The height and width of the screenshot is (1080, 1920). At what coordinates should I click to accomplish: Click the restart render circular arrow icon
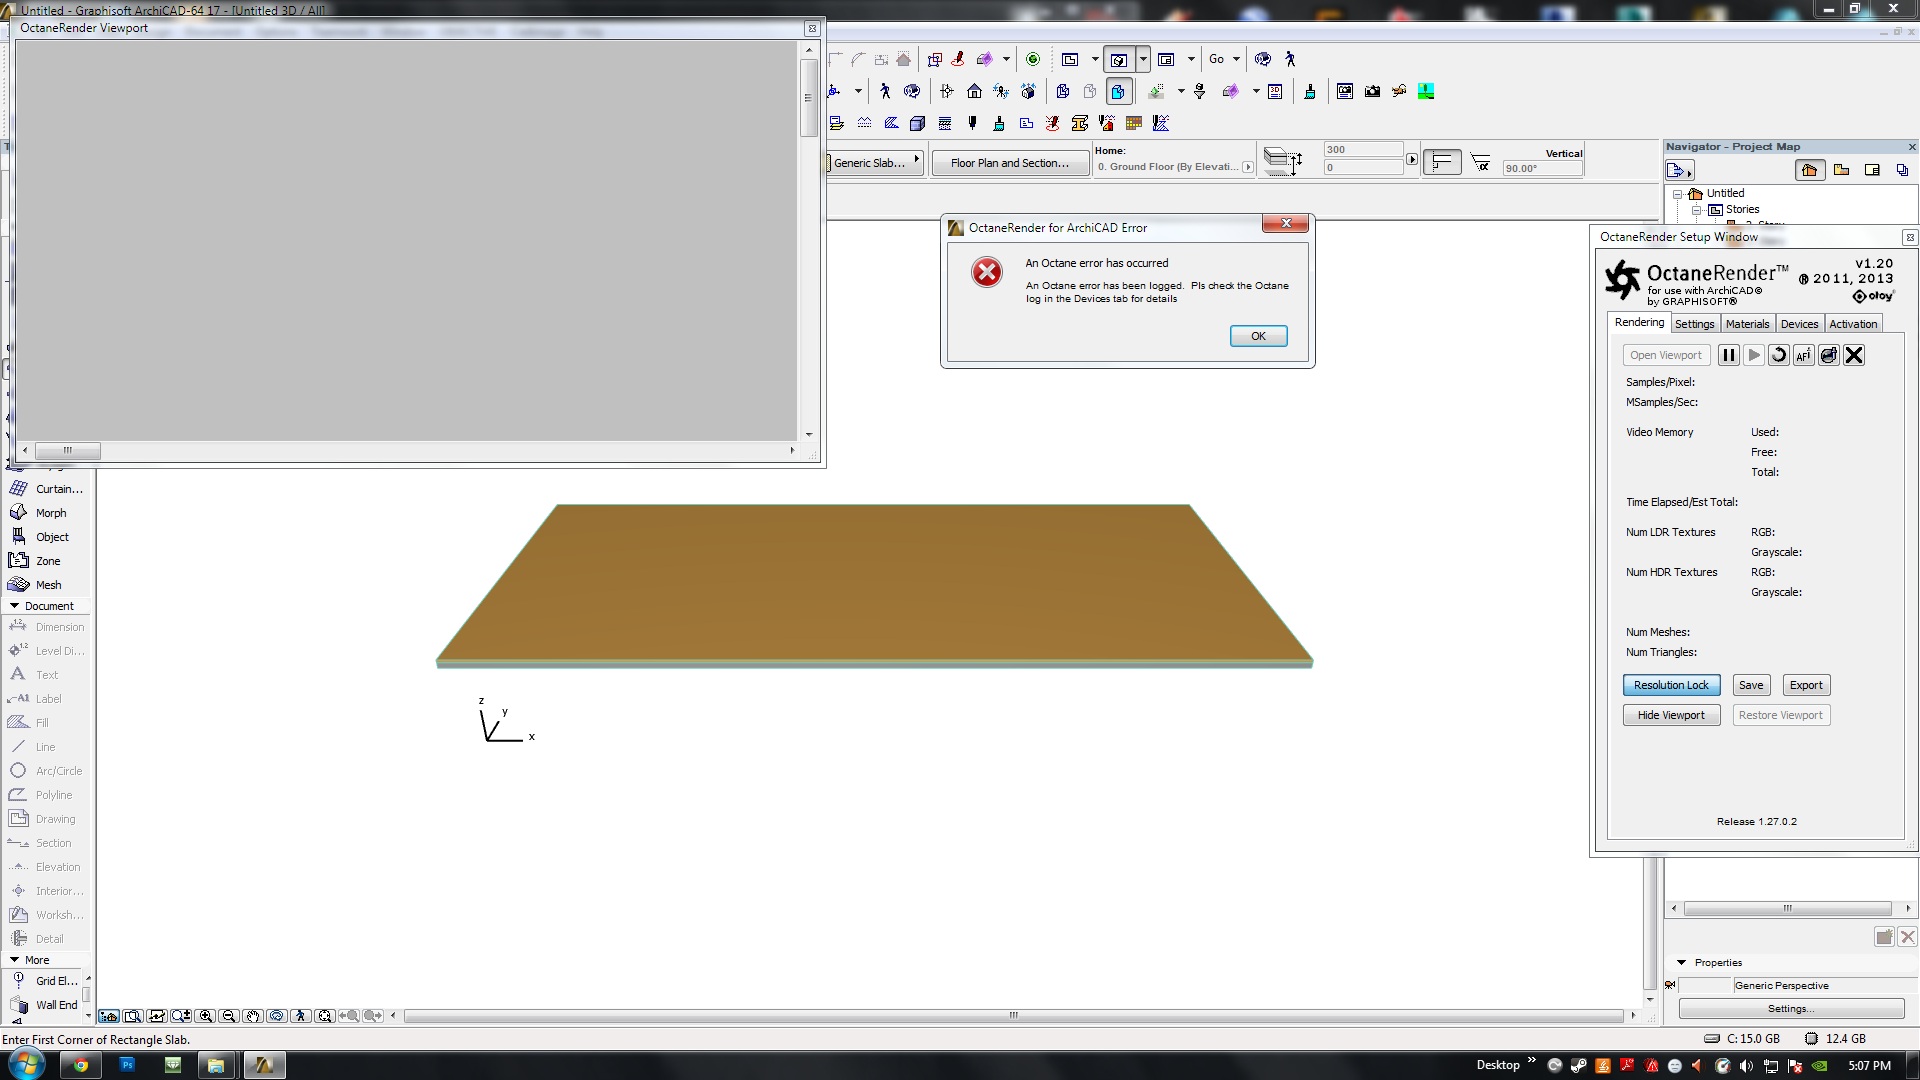coord(1778,355)
